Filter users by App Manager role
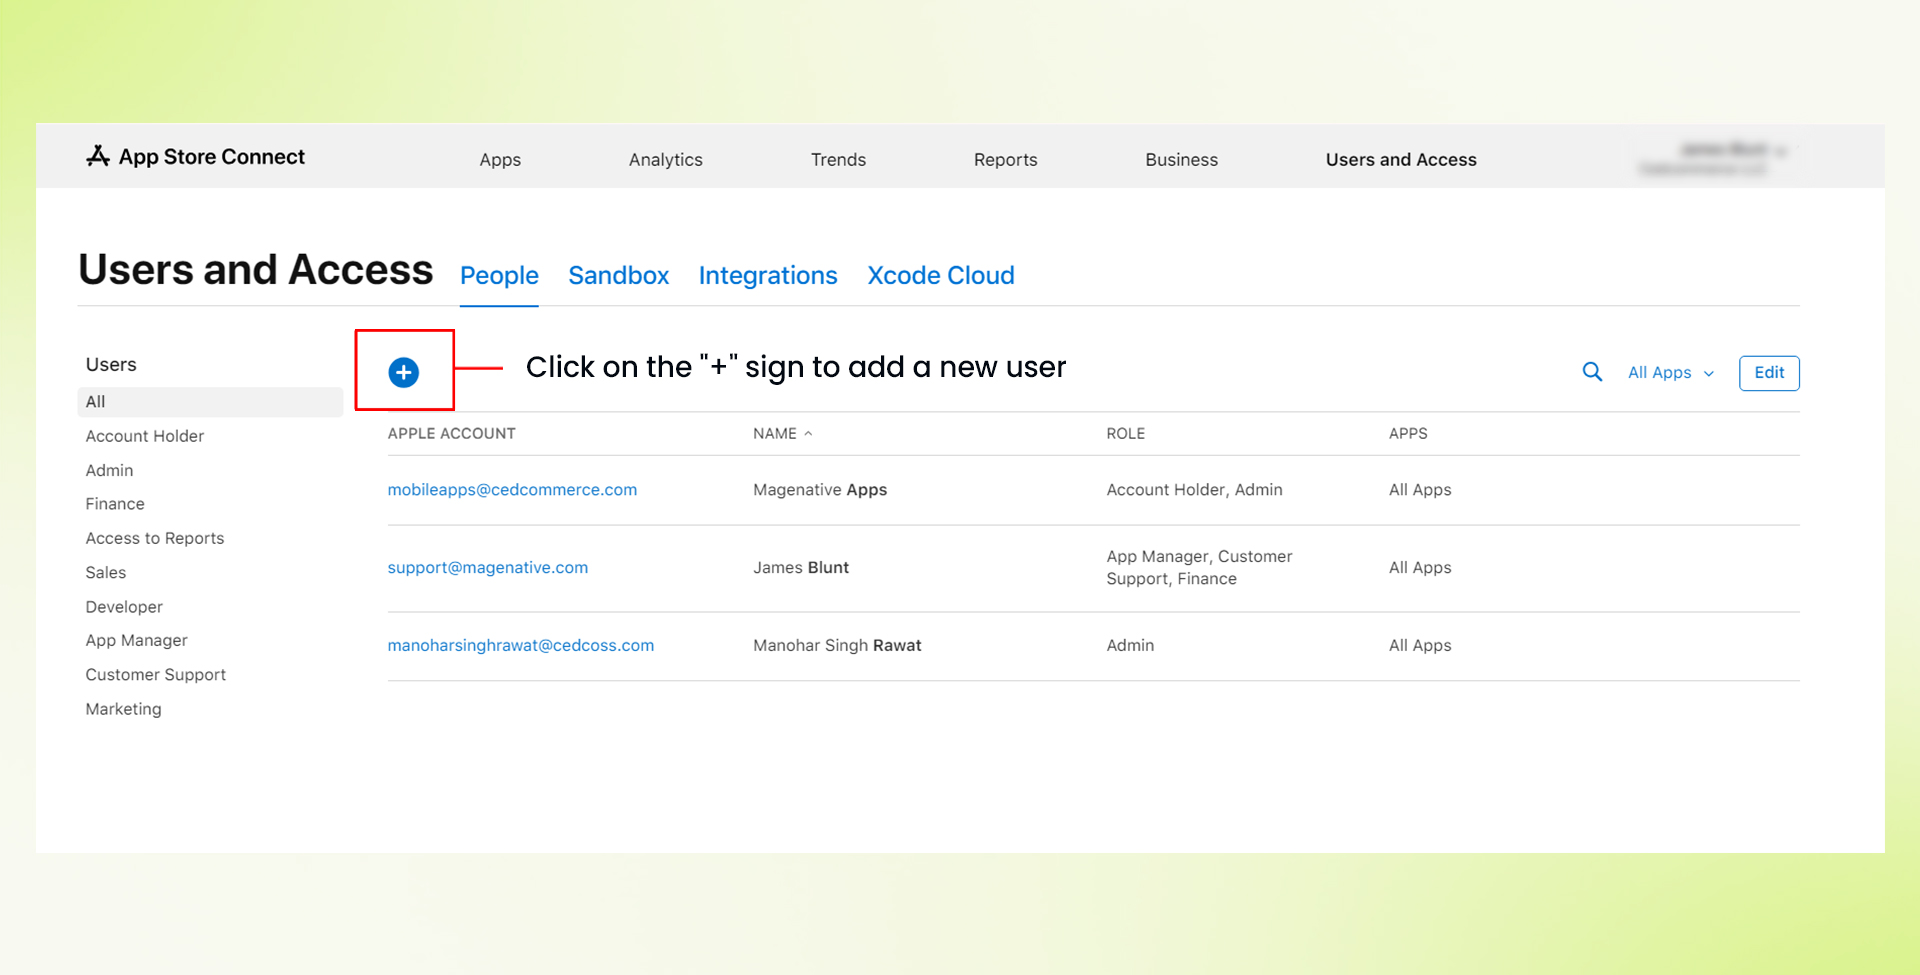 pyautogui.click(x=137, y=641)
